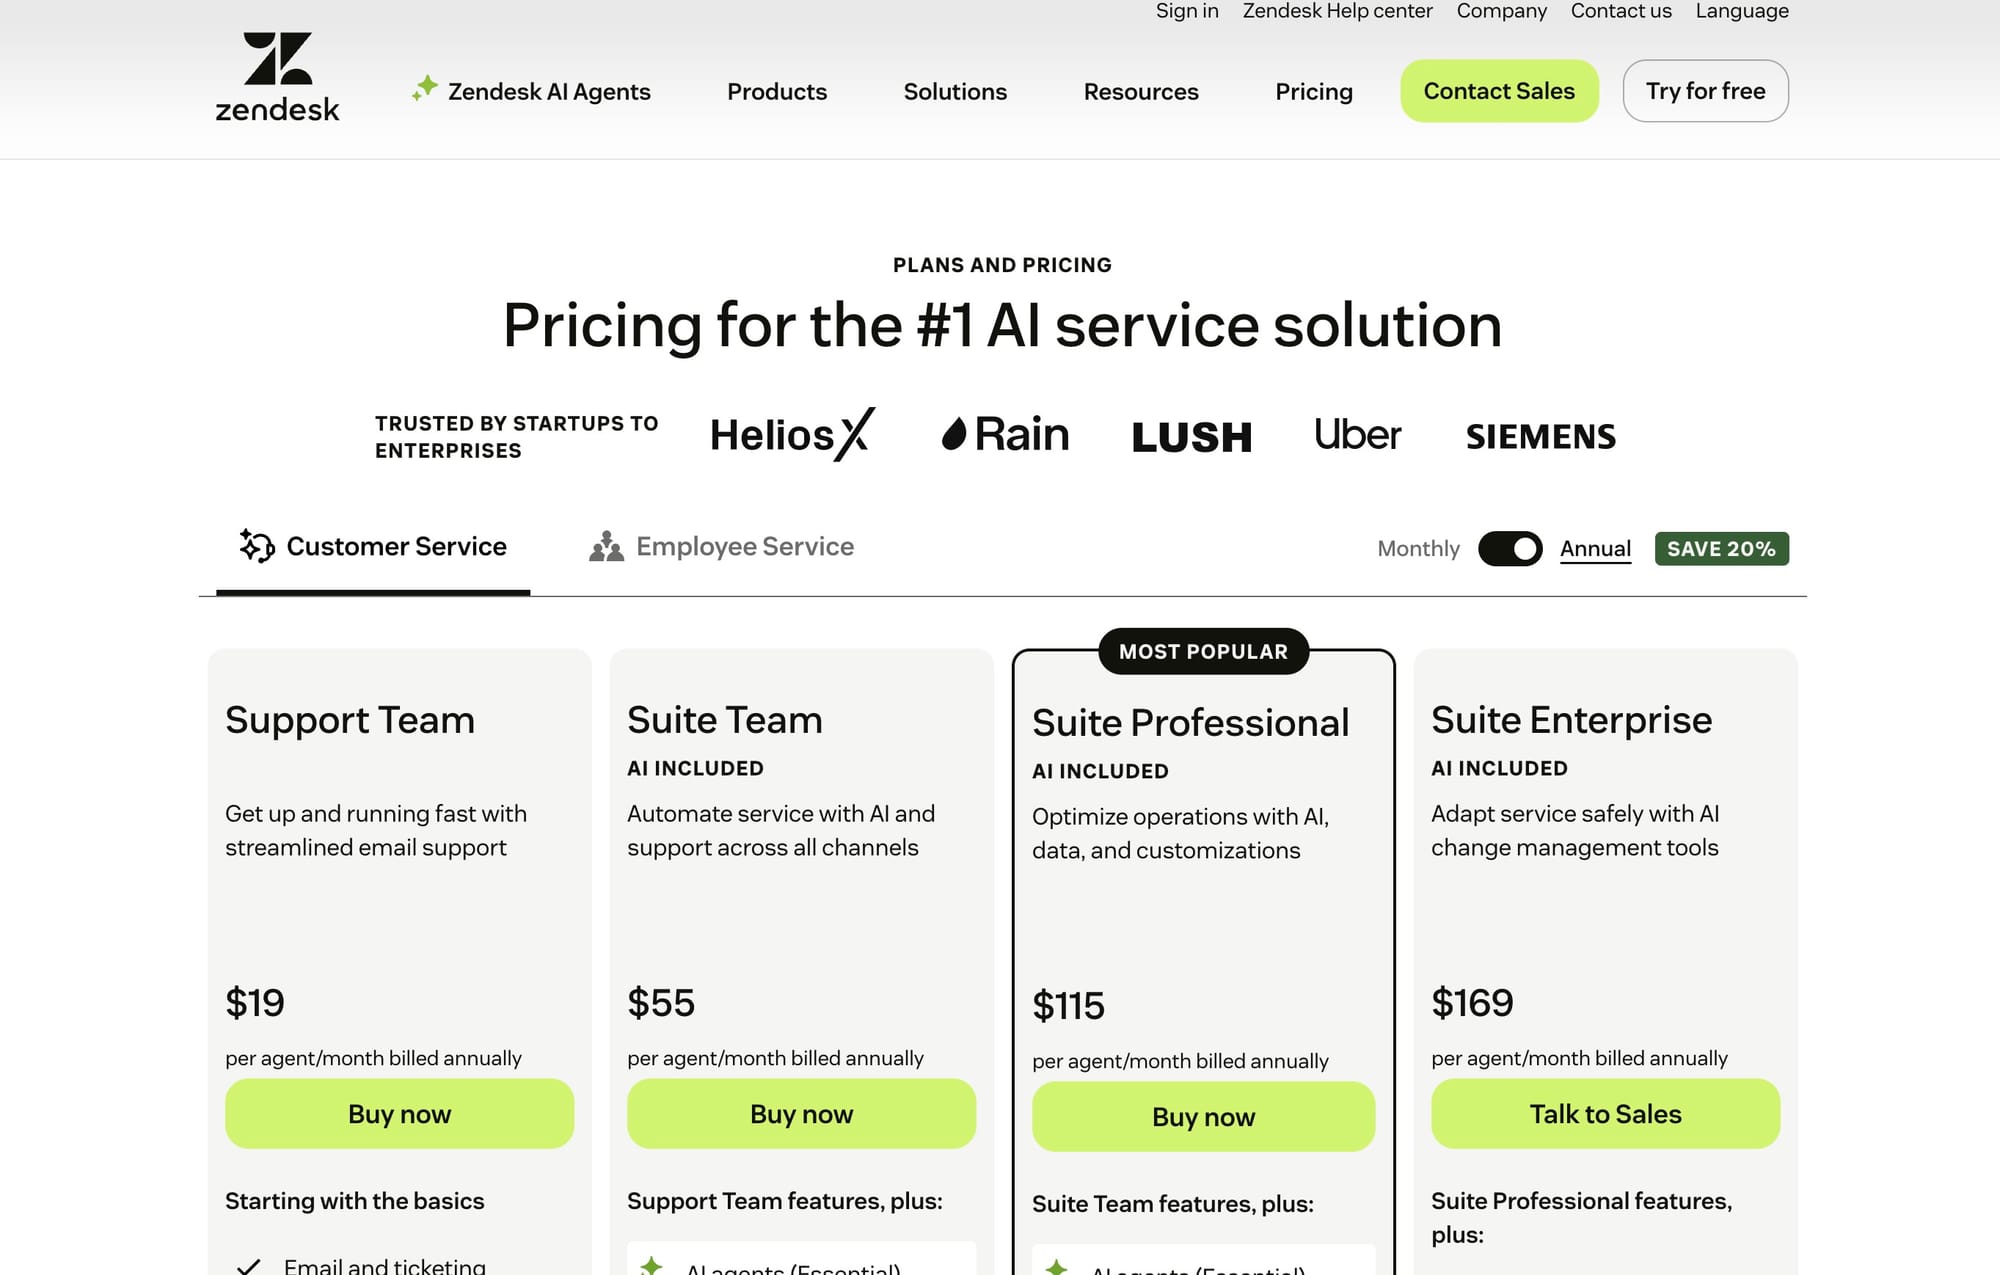Click the Rain droplet logo
The height and width of the screenshot is (1275, 2000).
(955, 434)
